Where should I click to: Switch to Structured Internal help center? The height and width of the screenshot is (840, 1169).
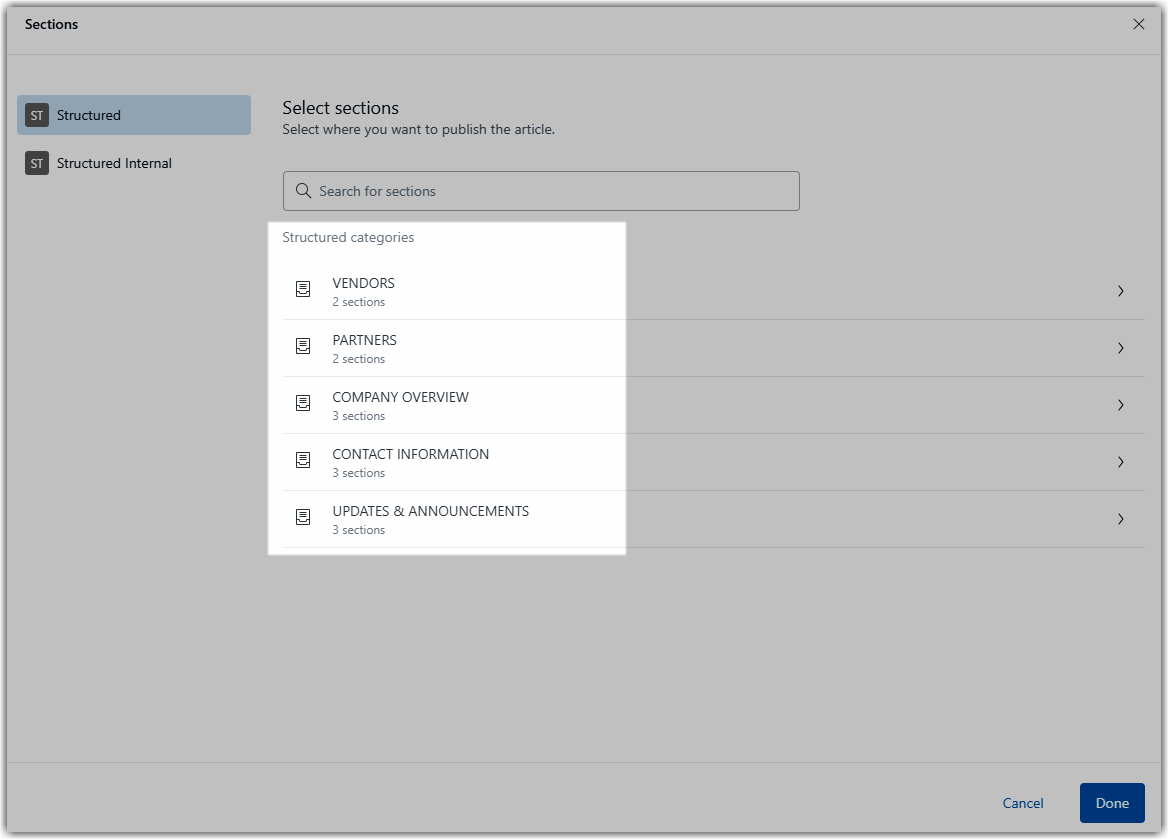click(114, 163)
